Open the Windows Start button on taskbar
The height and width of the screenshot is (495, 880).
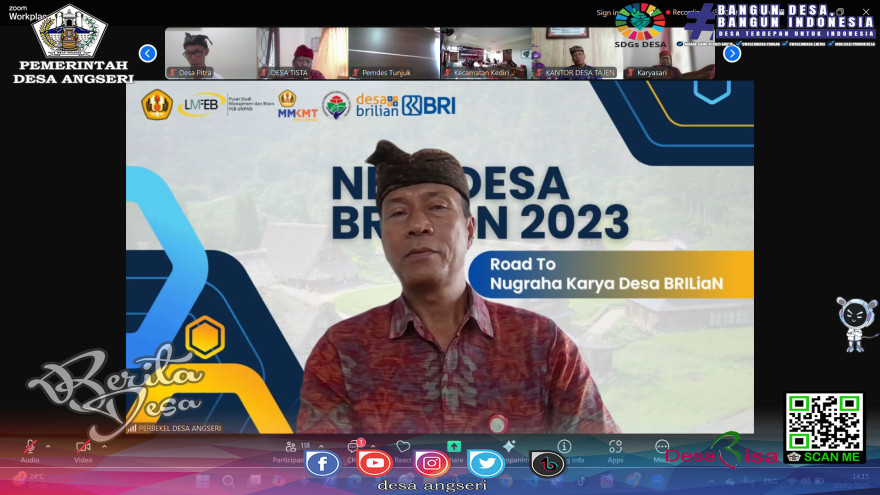pyautogui.click(x=203, y=481)
